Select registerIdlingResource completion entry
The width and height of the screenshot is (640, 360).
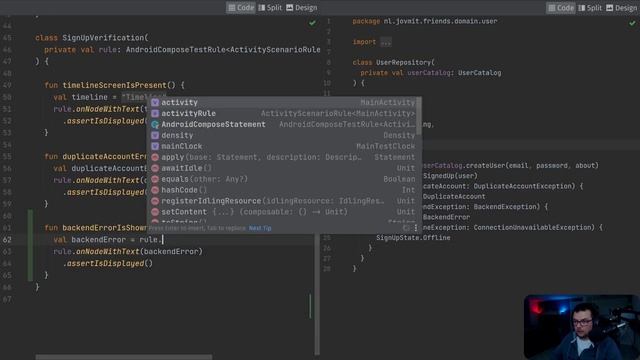(x=283, y=201)
